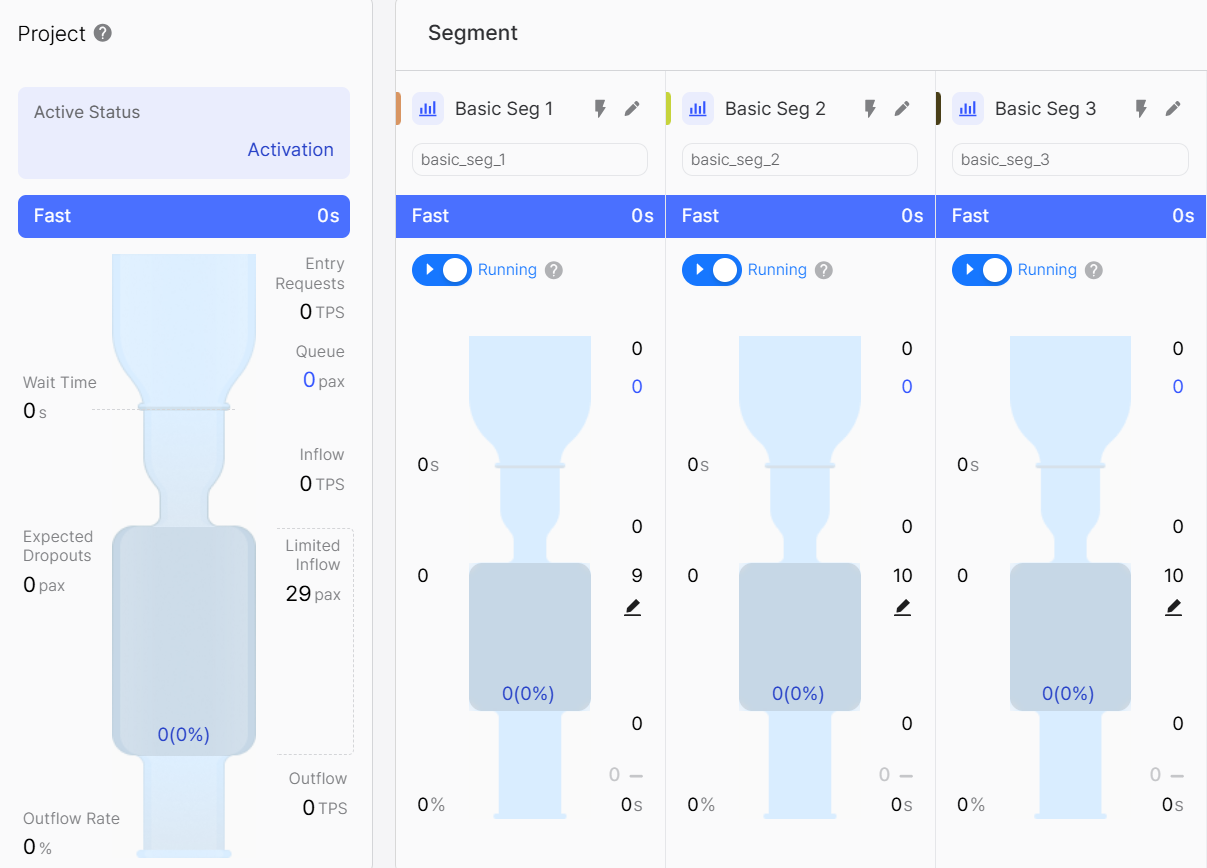
Task: Open Basic Seg 3 chart statistics icon
Action: [x=968, y=109]
